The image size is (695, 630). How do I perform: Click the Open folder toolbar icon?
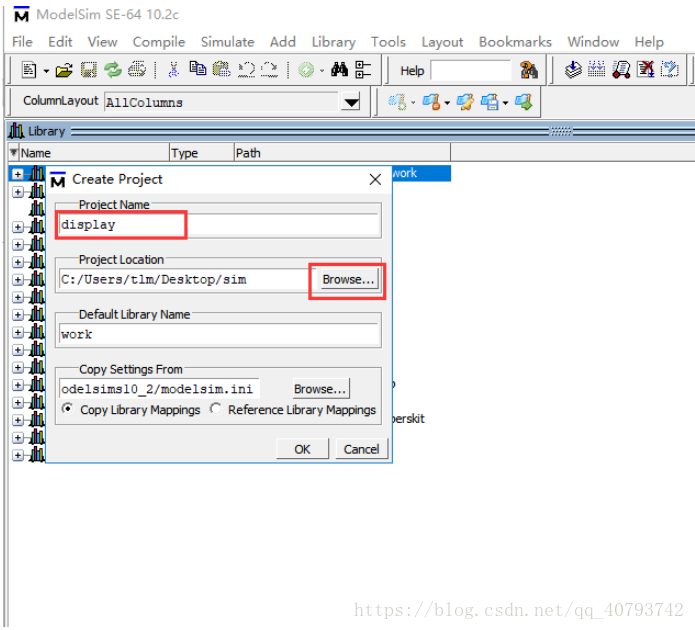64,70
